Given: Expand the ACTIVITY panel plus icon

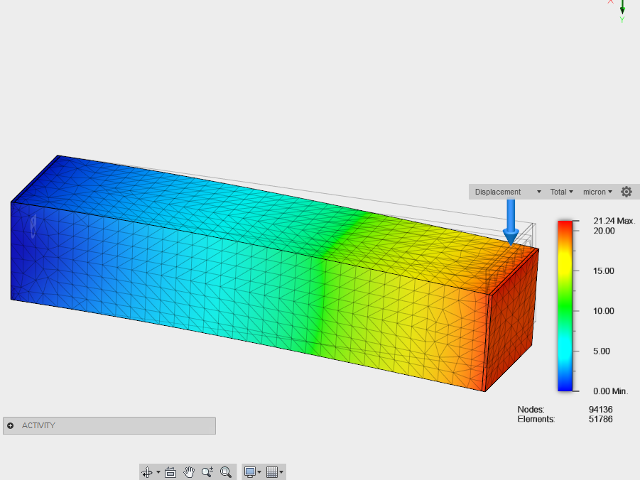Looking at the screenshot, I should [x=10, y=426].
